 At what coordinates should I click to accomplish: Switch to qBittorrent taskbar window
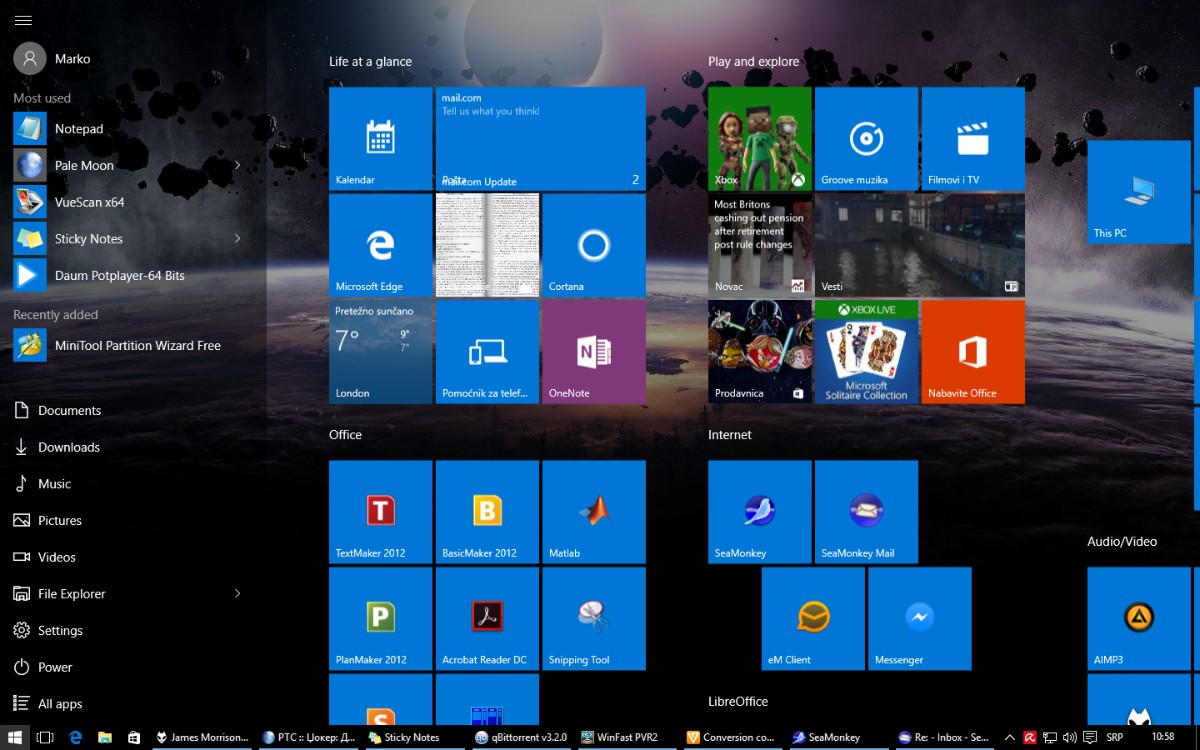tap(520, 738)
